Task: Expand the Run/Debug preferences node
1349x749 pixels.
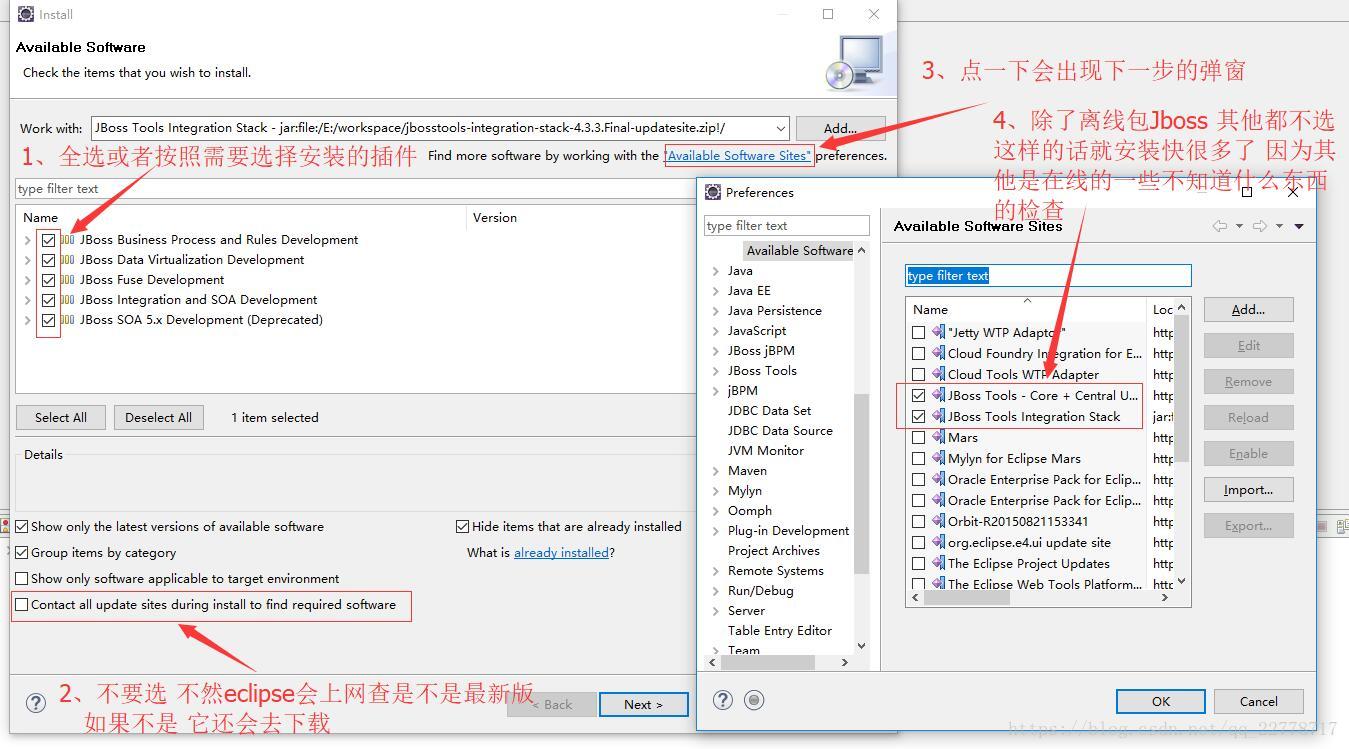Action: point(716,591)
